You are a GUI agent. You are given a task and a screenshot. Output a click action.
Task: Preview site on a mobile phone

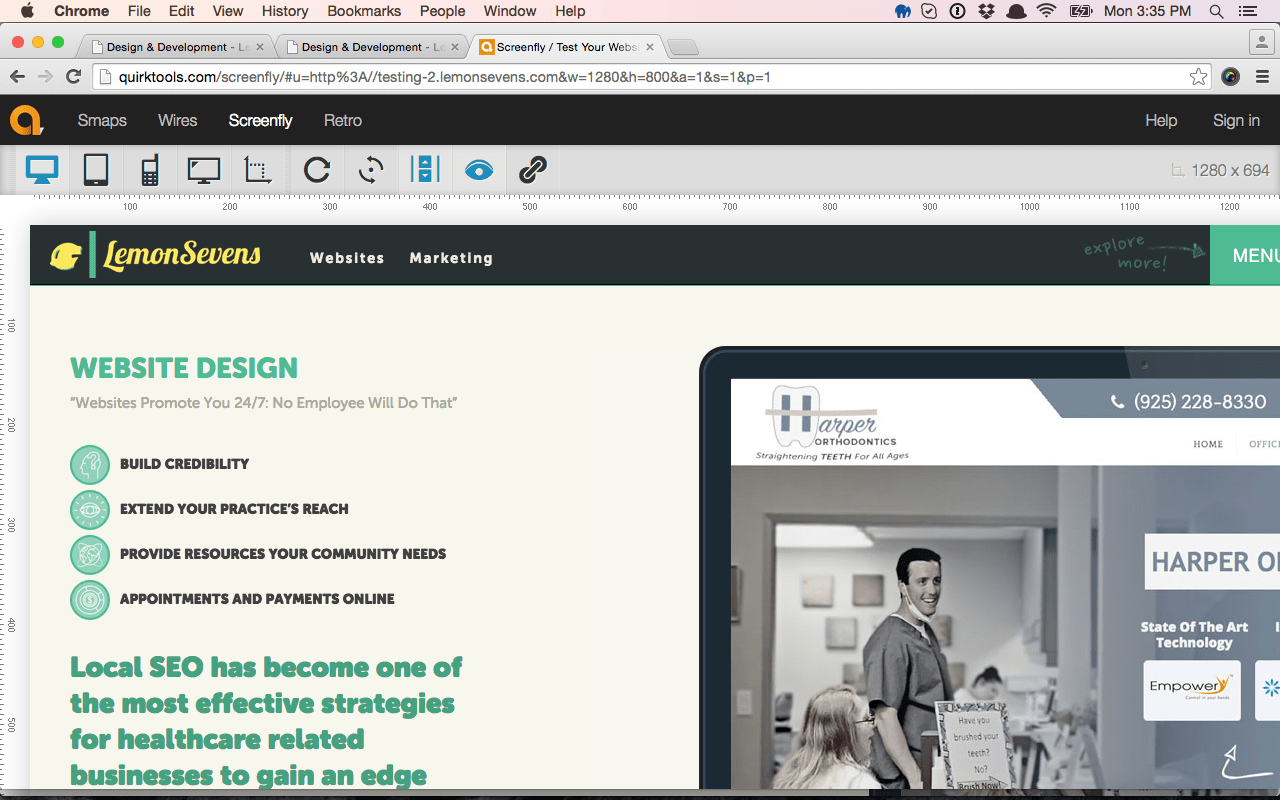coord(148,169)
